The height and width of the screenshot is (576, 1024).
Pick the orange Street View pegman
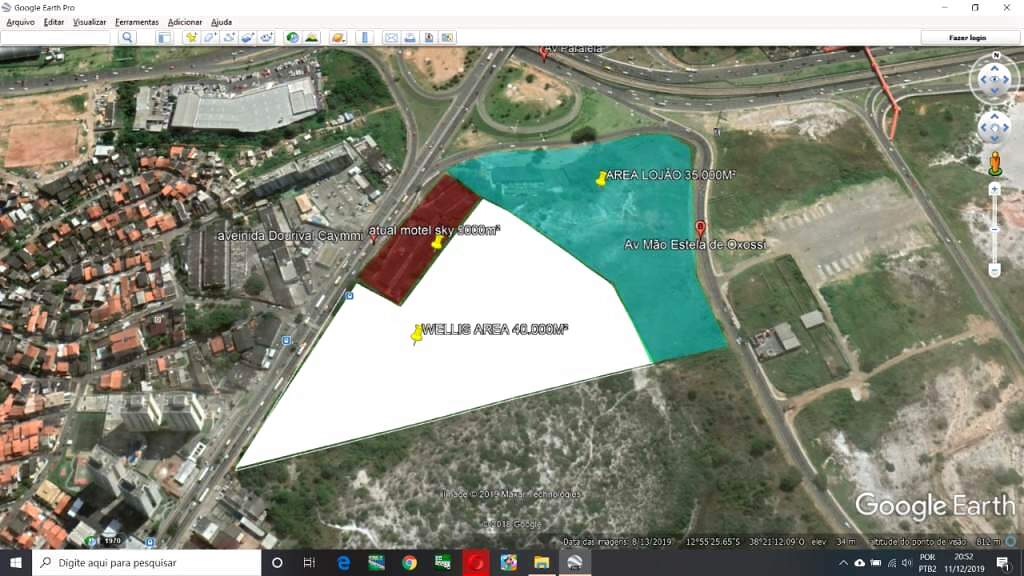[x=995, y=163]
